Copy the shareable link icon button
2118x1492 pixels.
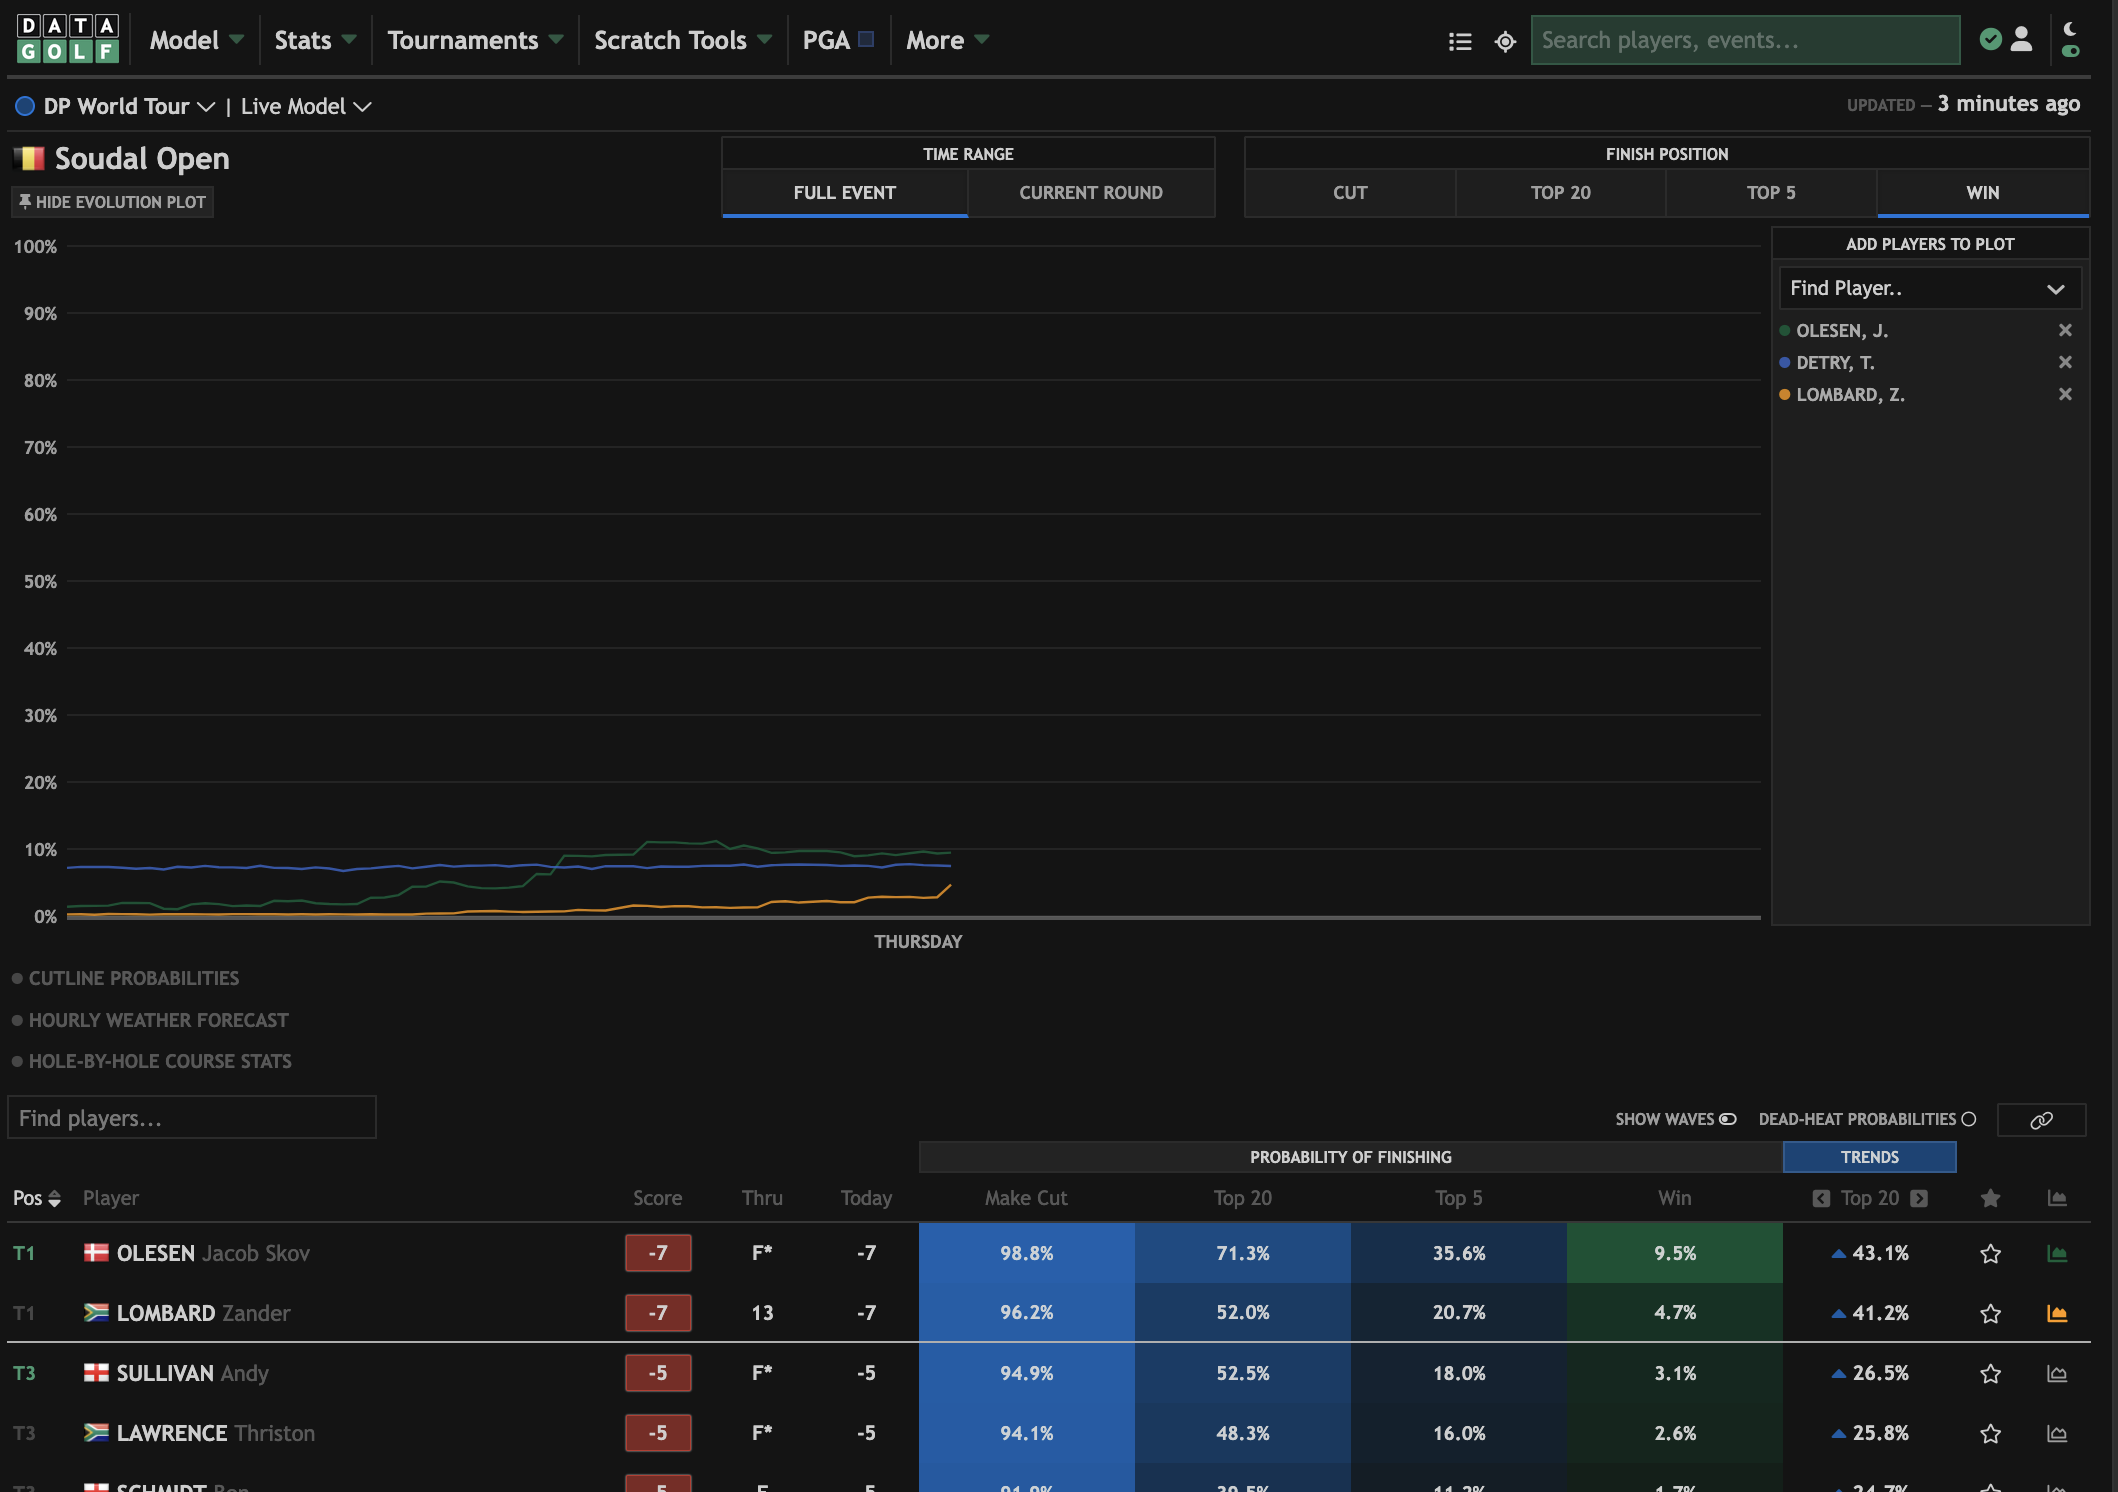[2041, 1120]
